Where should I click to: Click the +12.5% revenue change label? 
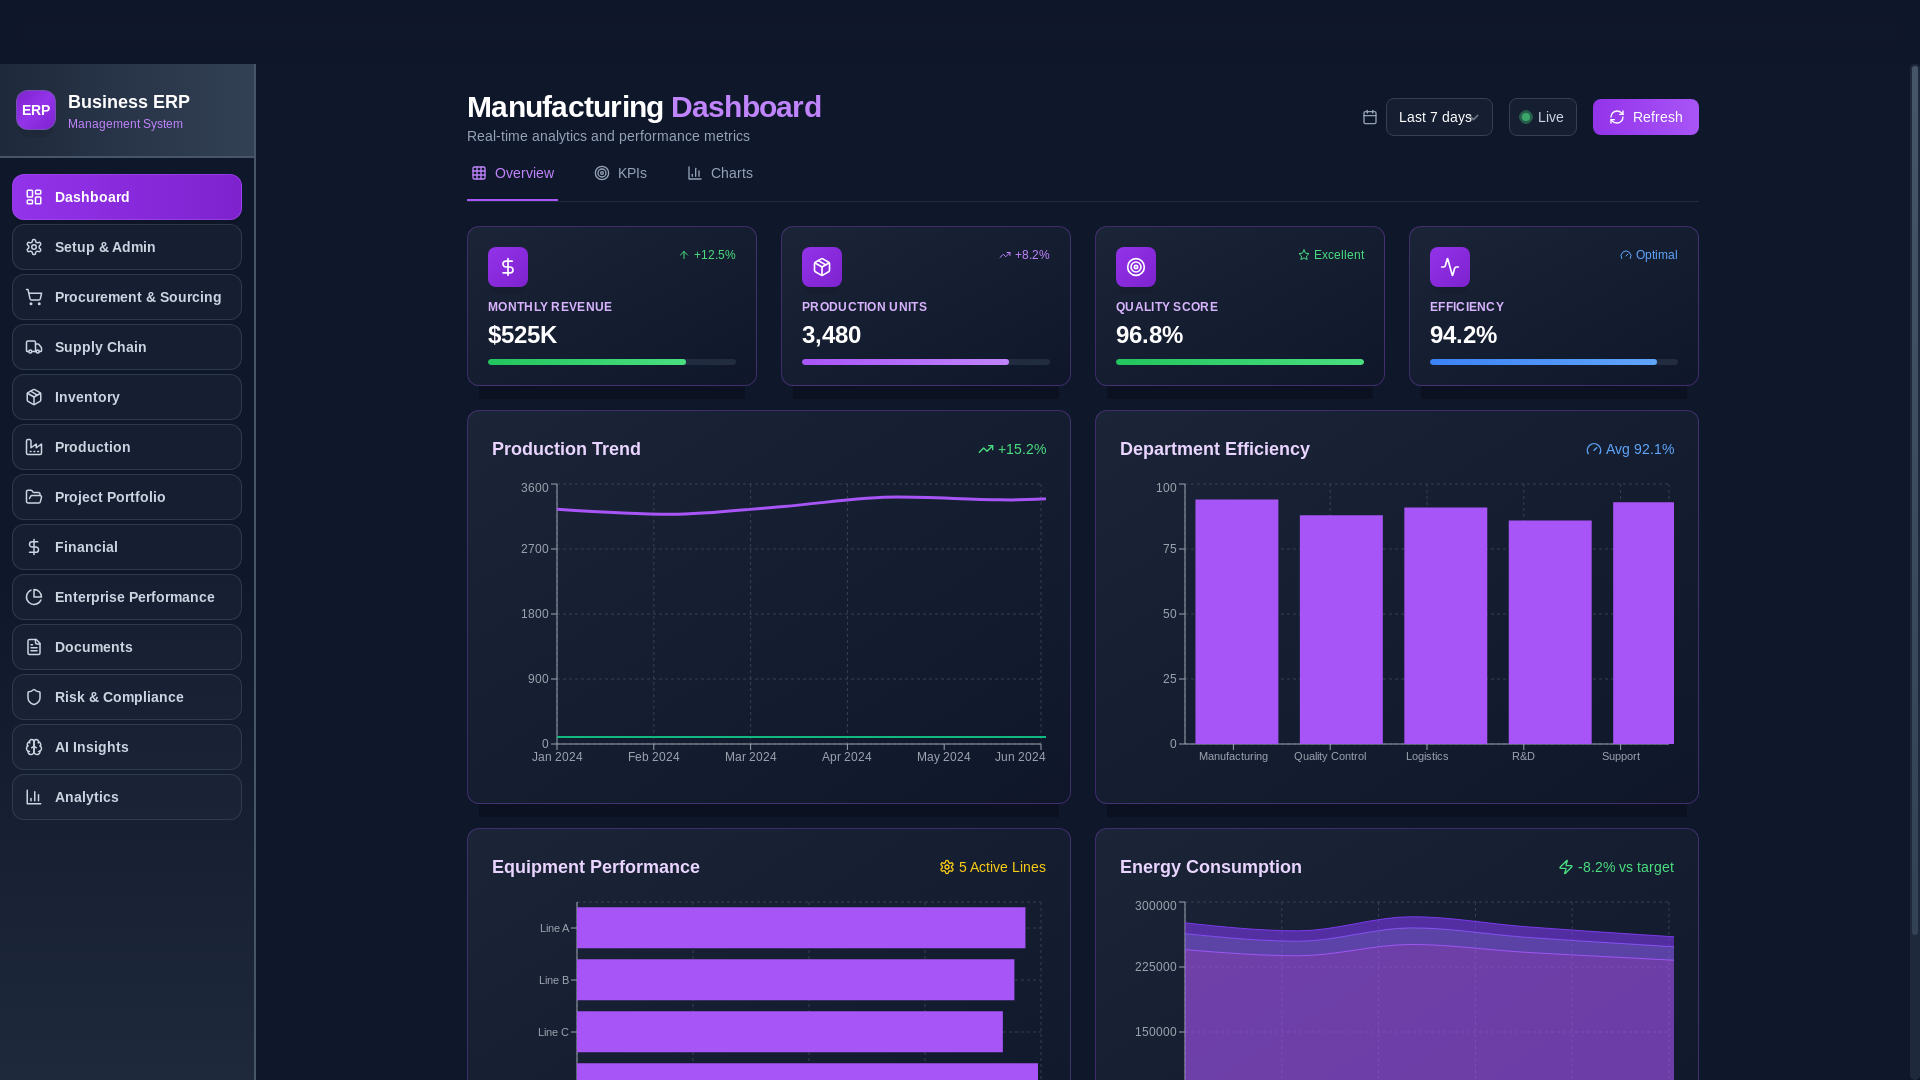tap(714, 255)
